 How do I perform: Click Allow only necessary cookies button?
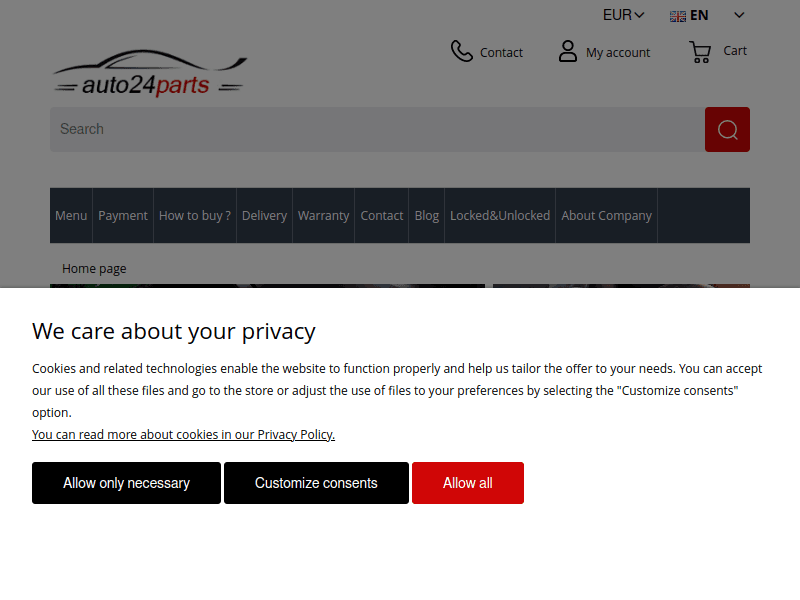click(x=126, y=483)
